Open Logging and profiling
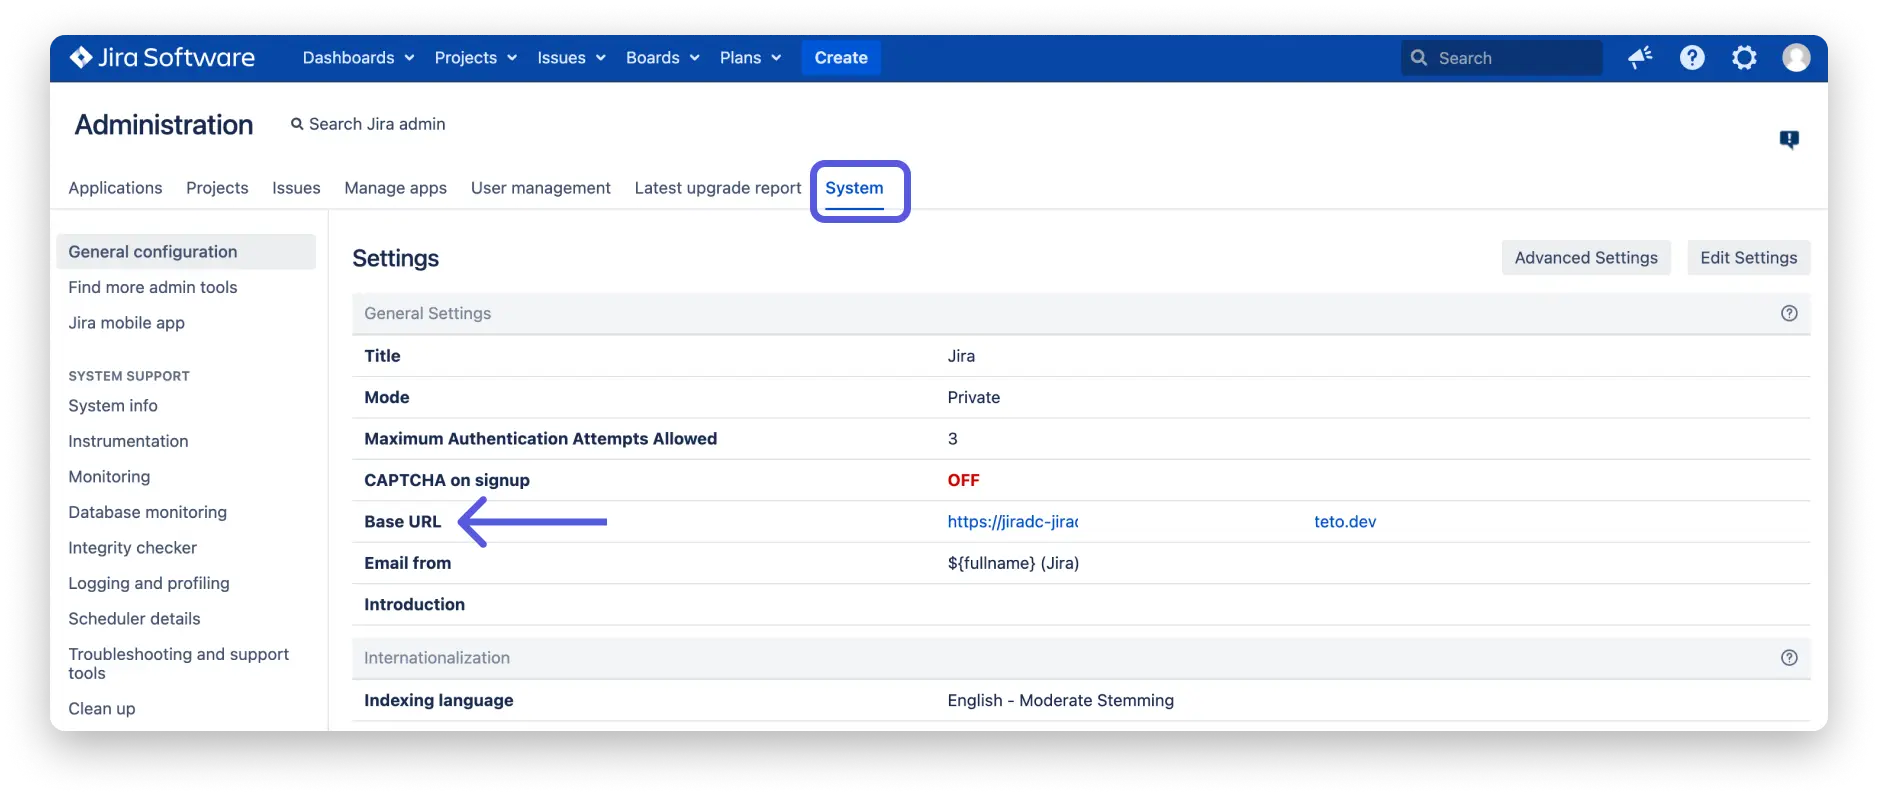Viewport: 1878px width, 796px height. point(149,583)
